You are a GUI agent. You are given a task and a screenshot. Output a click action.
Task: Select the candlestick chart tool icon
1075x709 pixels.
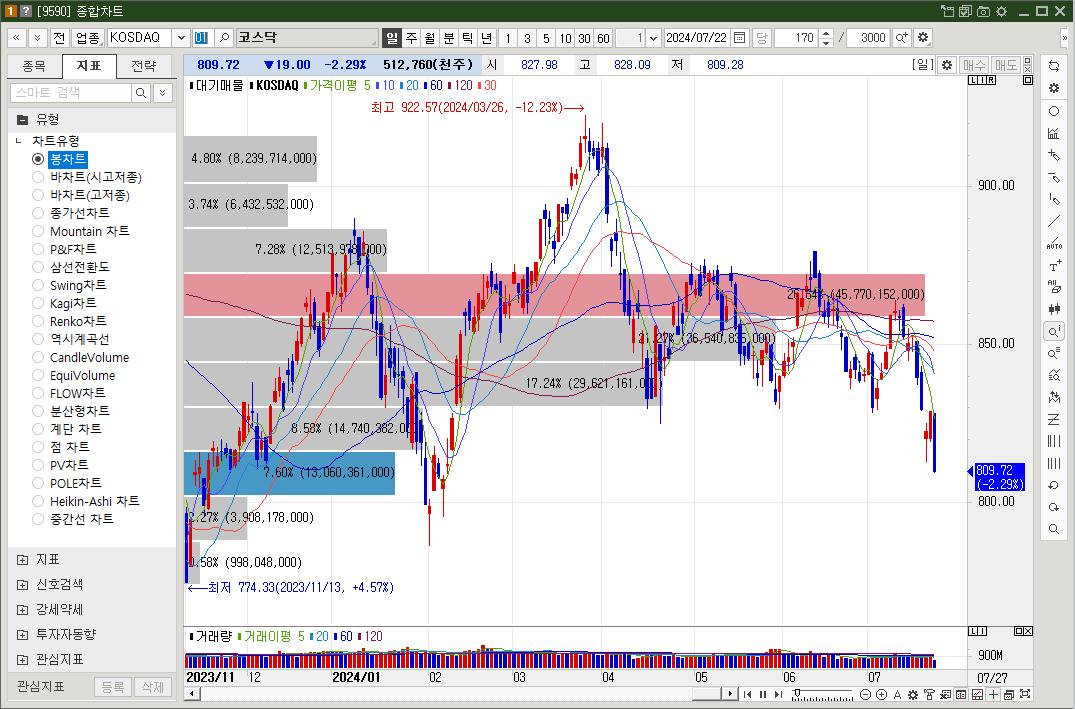[1054, 309]
